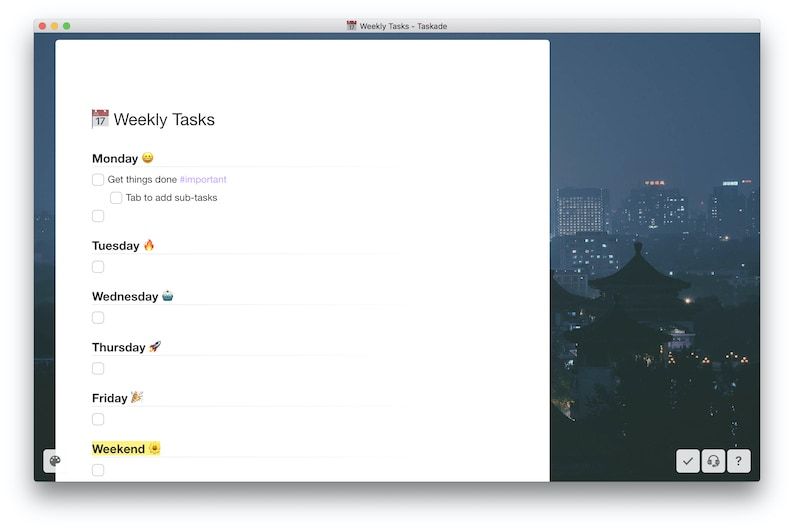Click the yellow minimize window button
The width and height of the screenshot is (794, 530).
coord(55,25)
